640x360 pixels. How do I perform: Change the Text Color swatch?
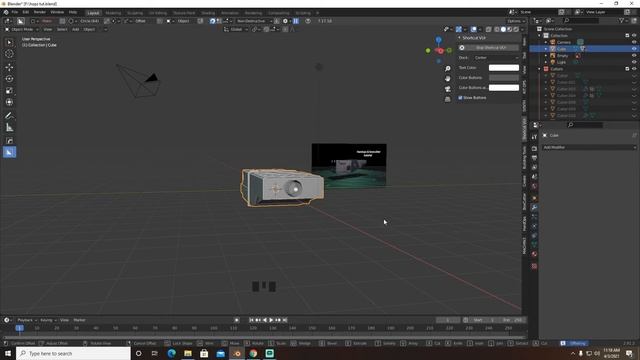pyautogui.click(x=504, y=68)
